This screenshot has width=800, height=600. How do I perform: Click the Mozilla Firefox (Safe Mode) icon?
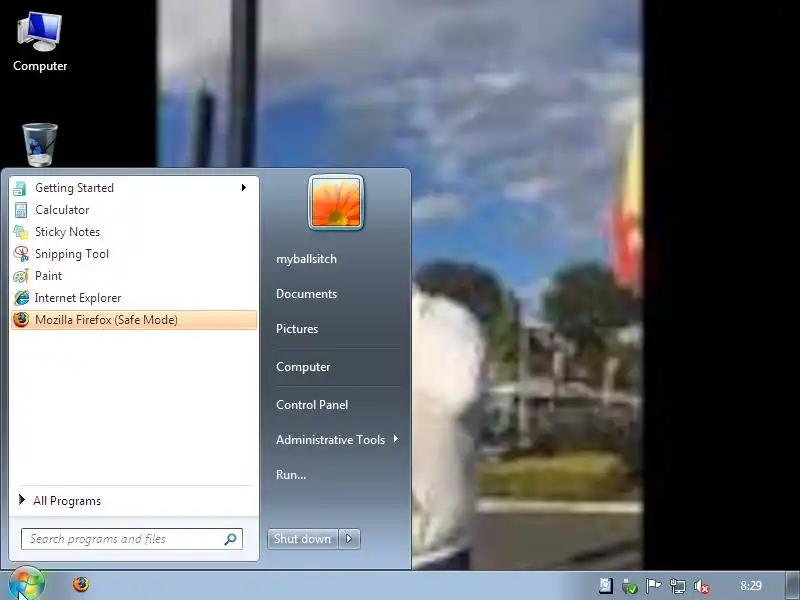[x=21, y=320]
